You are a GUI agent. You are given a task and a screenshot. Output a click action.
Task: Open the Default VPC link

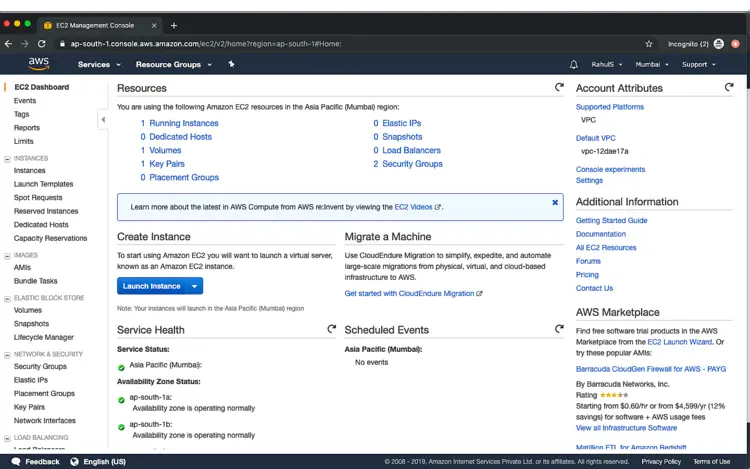point(596,138)
